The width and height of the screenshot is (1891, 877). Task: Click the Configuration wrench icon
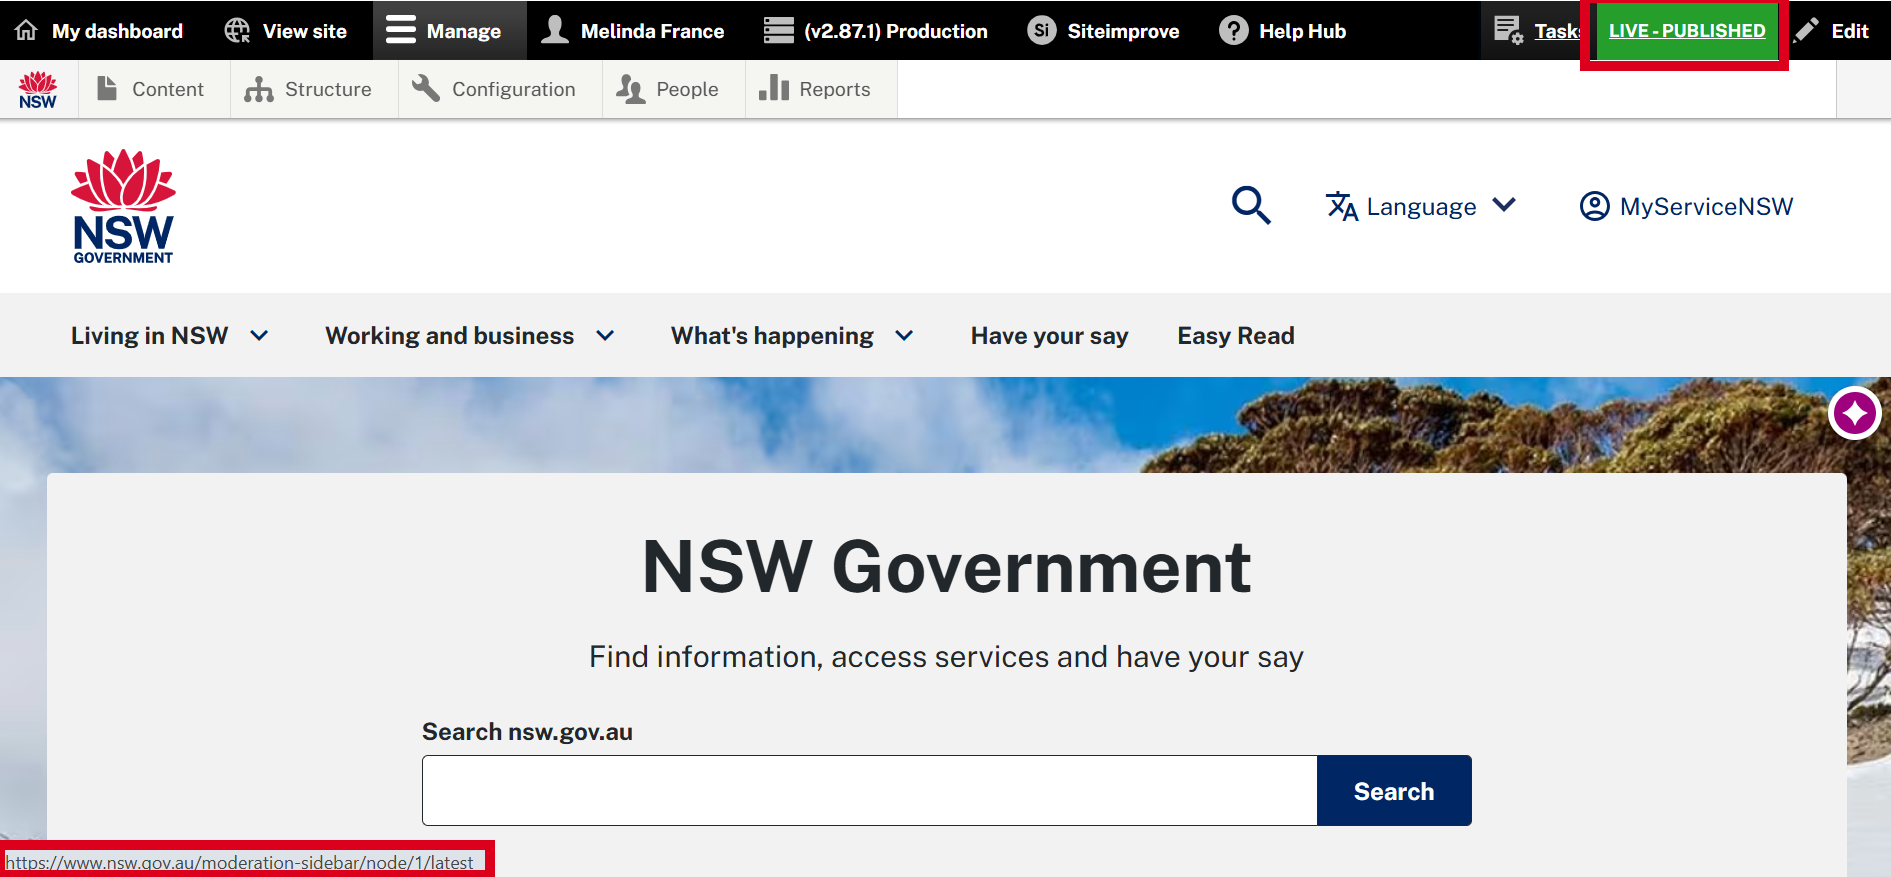click(426, 88)
